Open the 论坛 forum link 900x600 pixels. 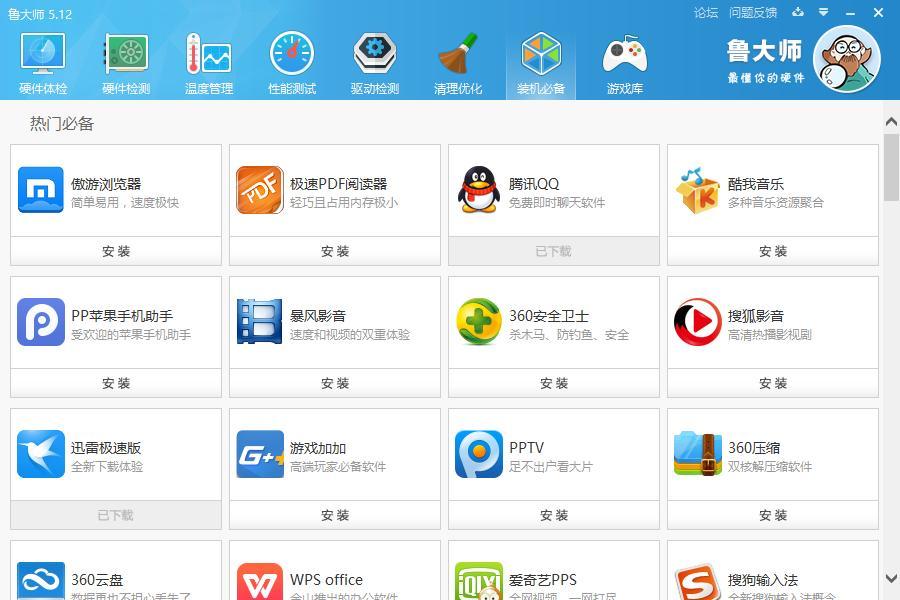705,13
